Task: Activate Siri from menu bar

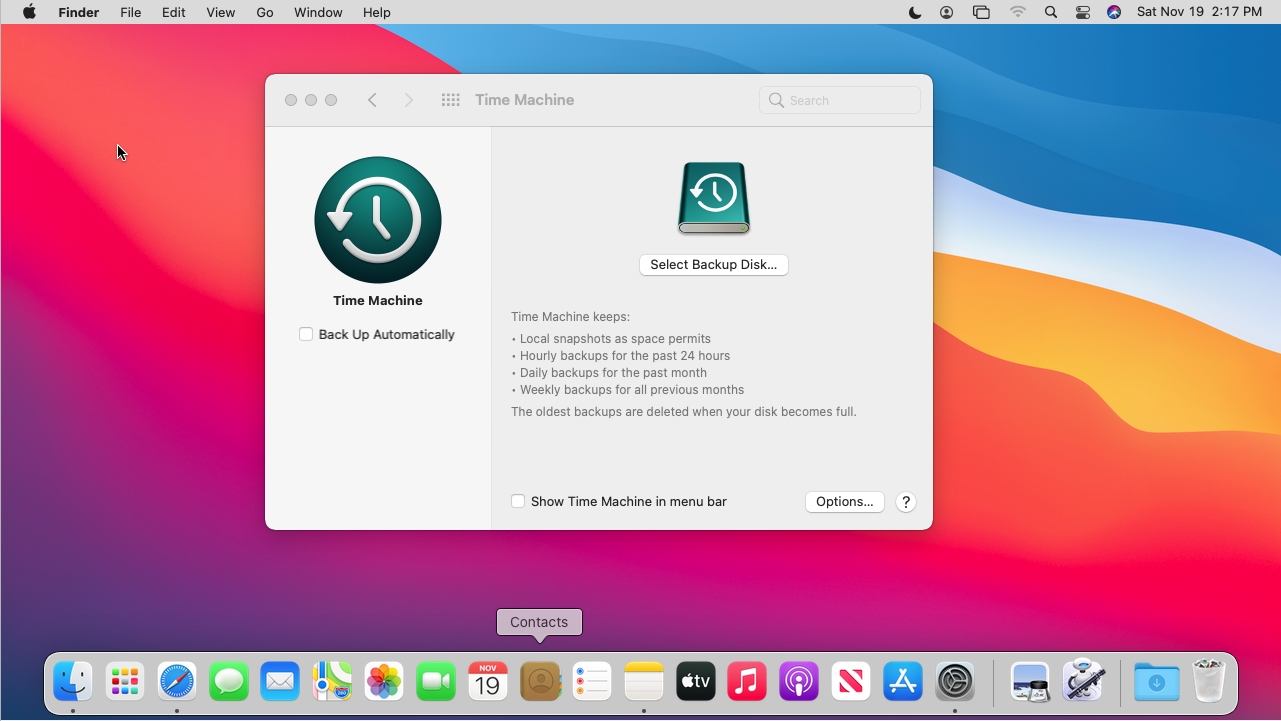Action: point(1114,12)
